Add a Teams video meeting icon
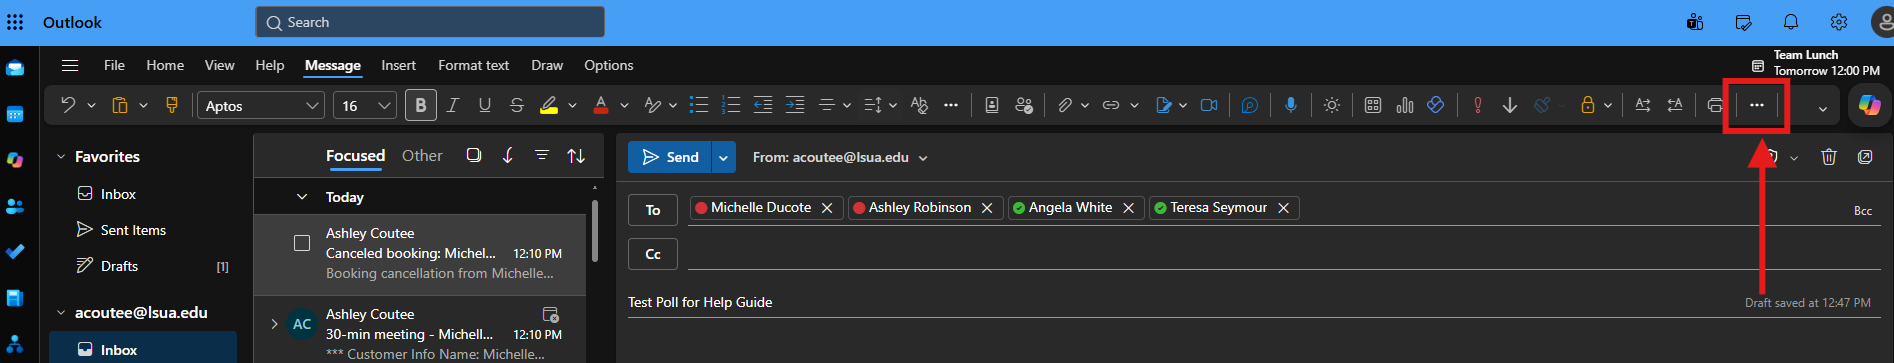The width and height of the screenshot is (1894, 363). pos(1209,105)
